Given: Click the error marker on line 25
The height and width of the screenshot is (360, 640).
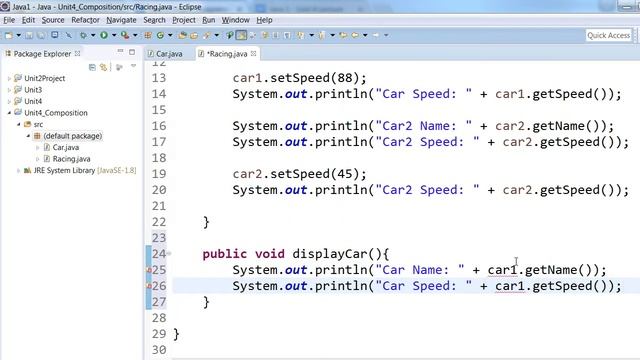Looking at the screenshot, I should coord(149,270).
